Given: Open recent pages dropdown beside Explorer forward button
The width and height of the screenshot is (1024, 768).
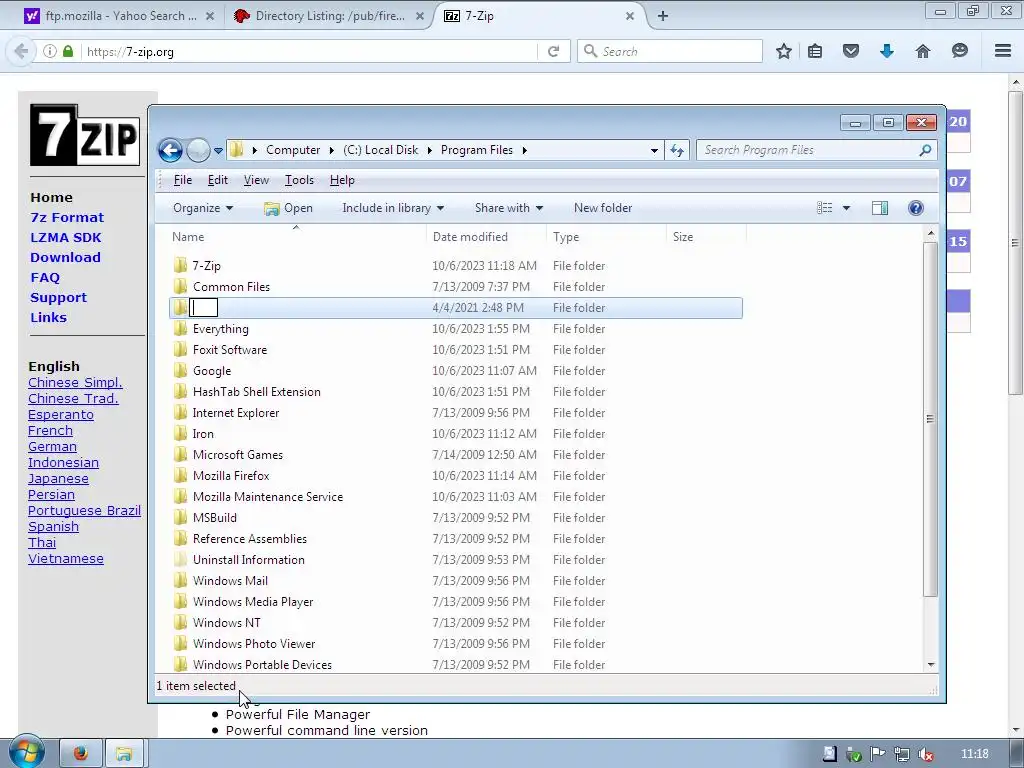Looking at the screenshot, I should [218, 151].
